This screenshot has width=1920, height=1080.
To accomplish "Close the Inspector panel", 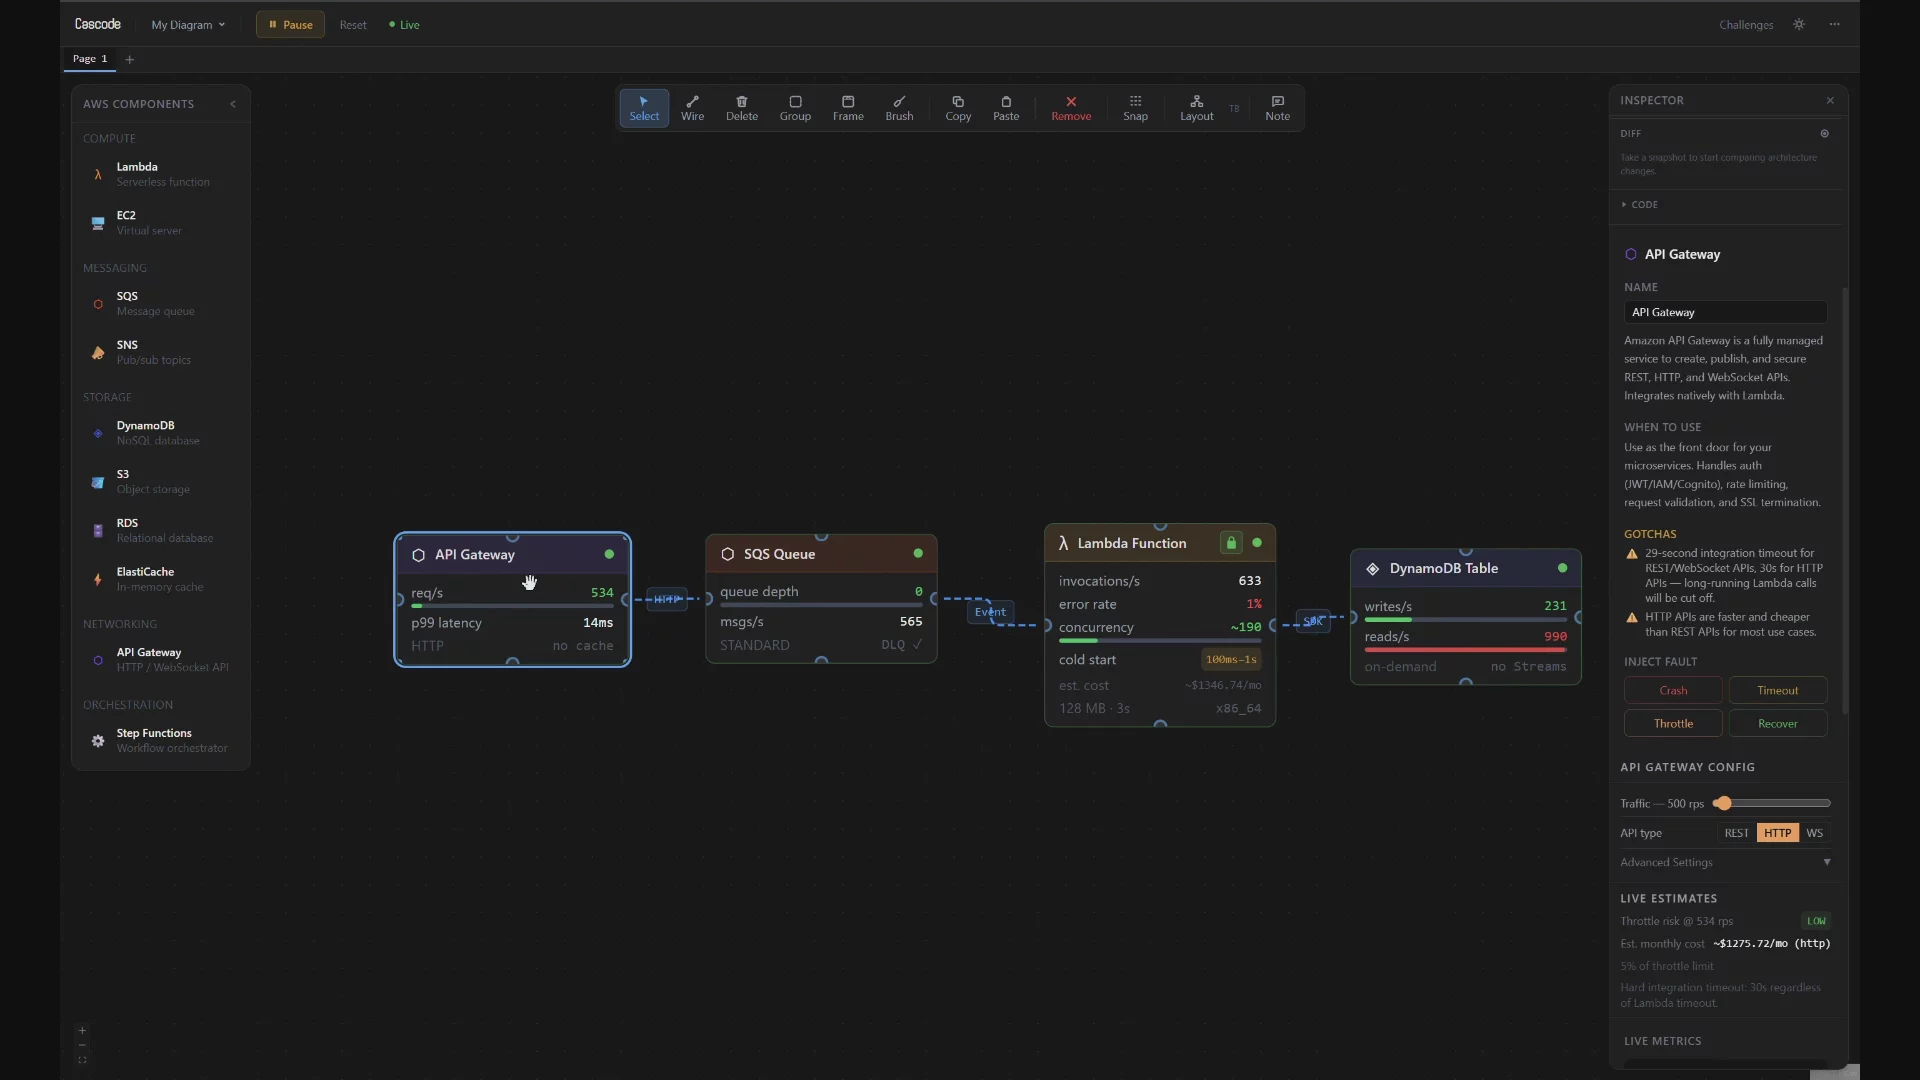I will [x=1830, y=101].
